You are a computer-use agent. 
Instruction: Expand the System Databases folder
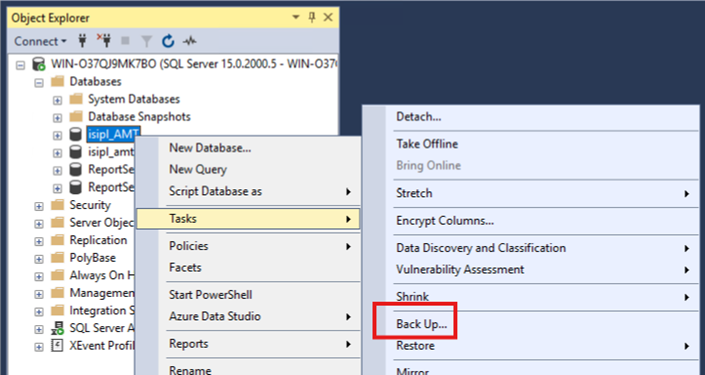coord(58,100)
